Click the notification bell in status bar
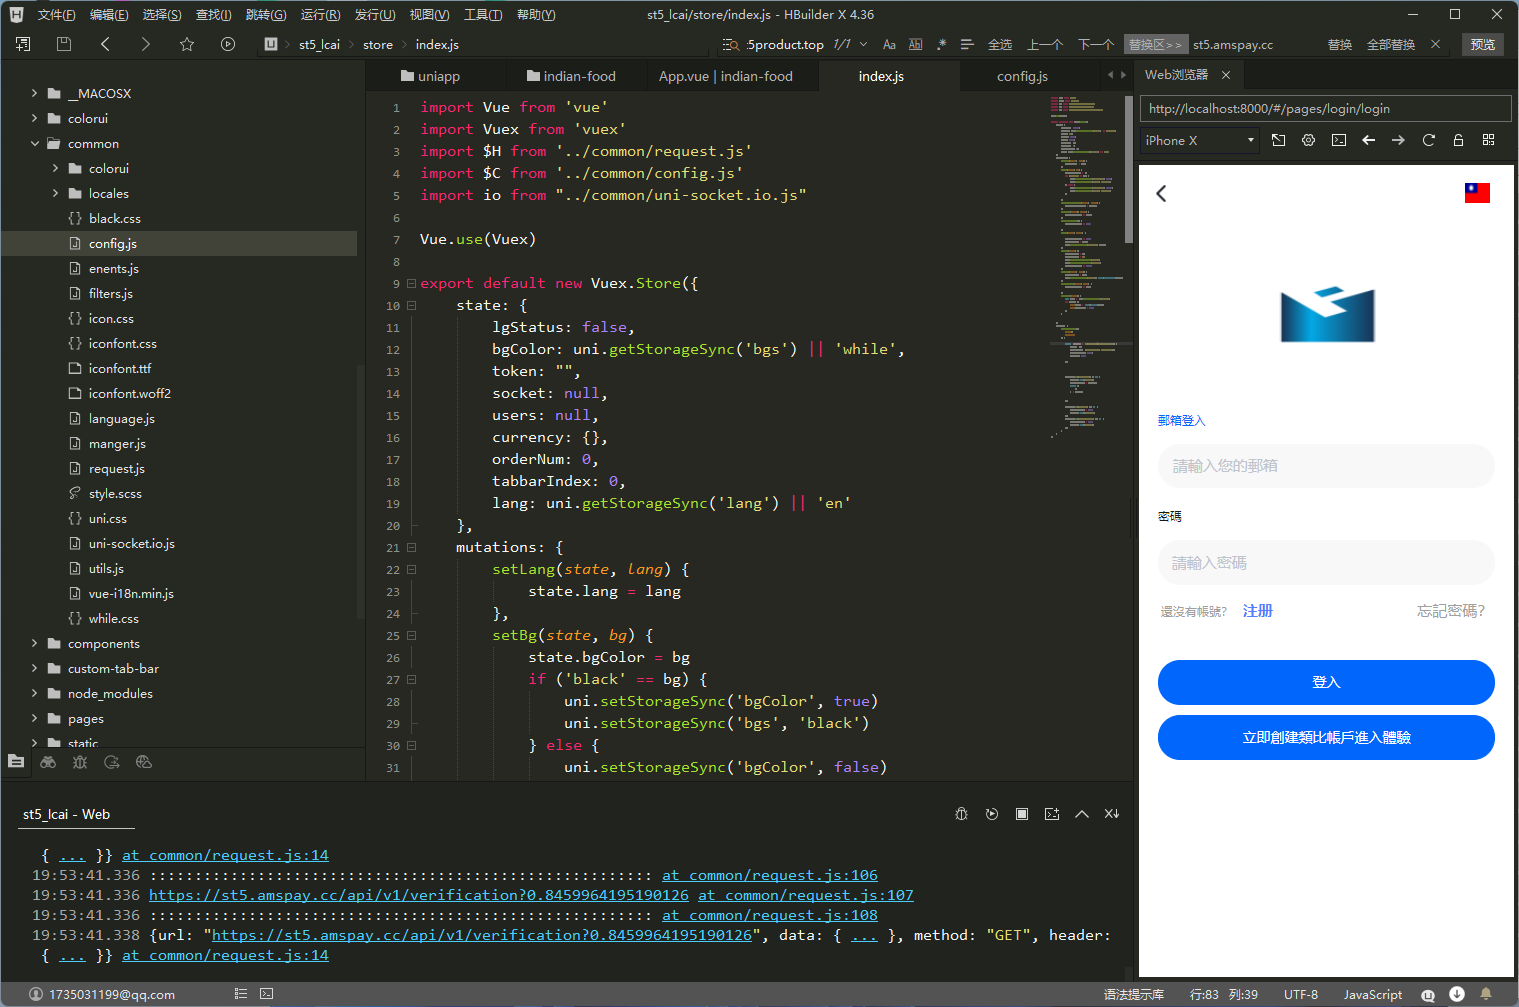 coord(1486,994)
